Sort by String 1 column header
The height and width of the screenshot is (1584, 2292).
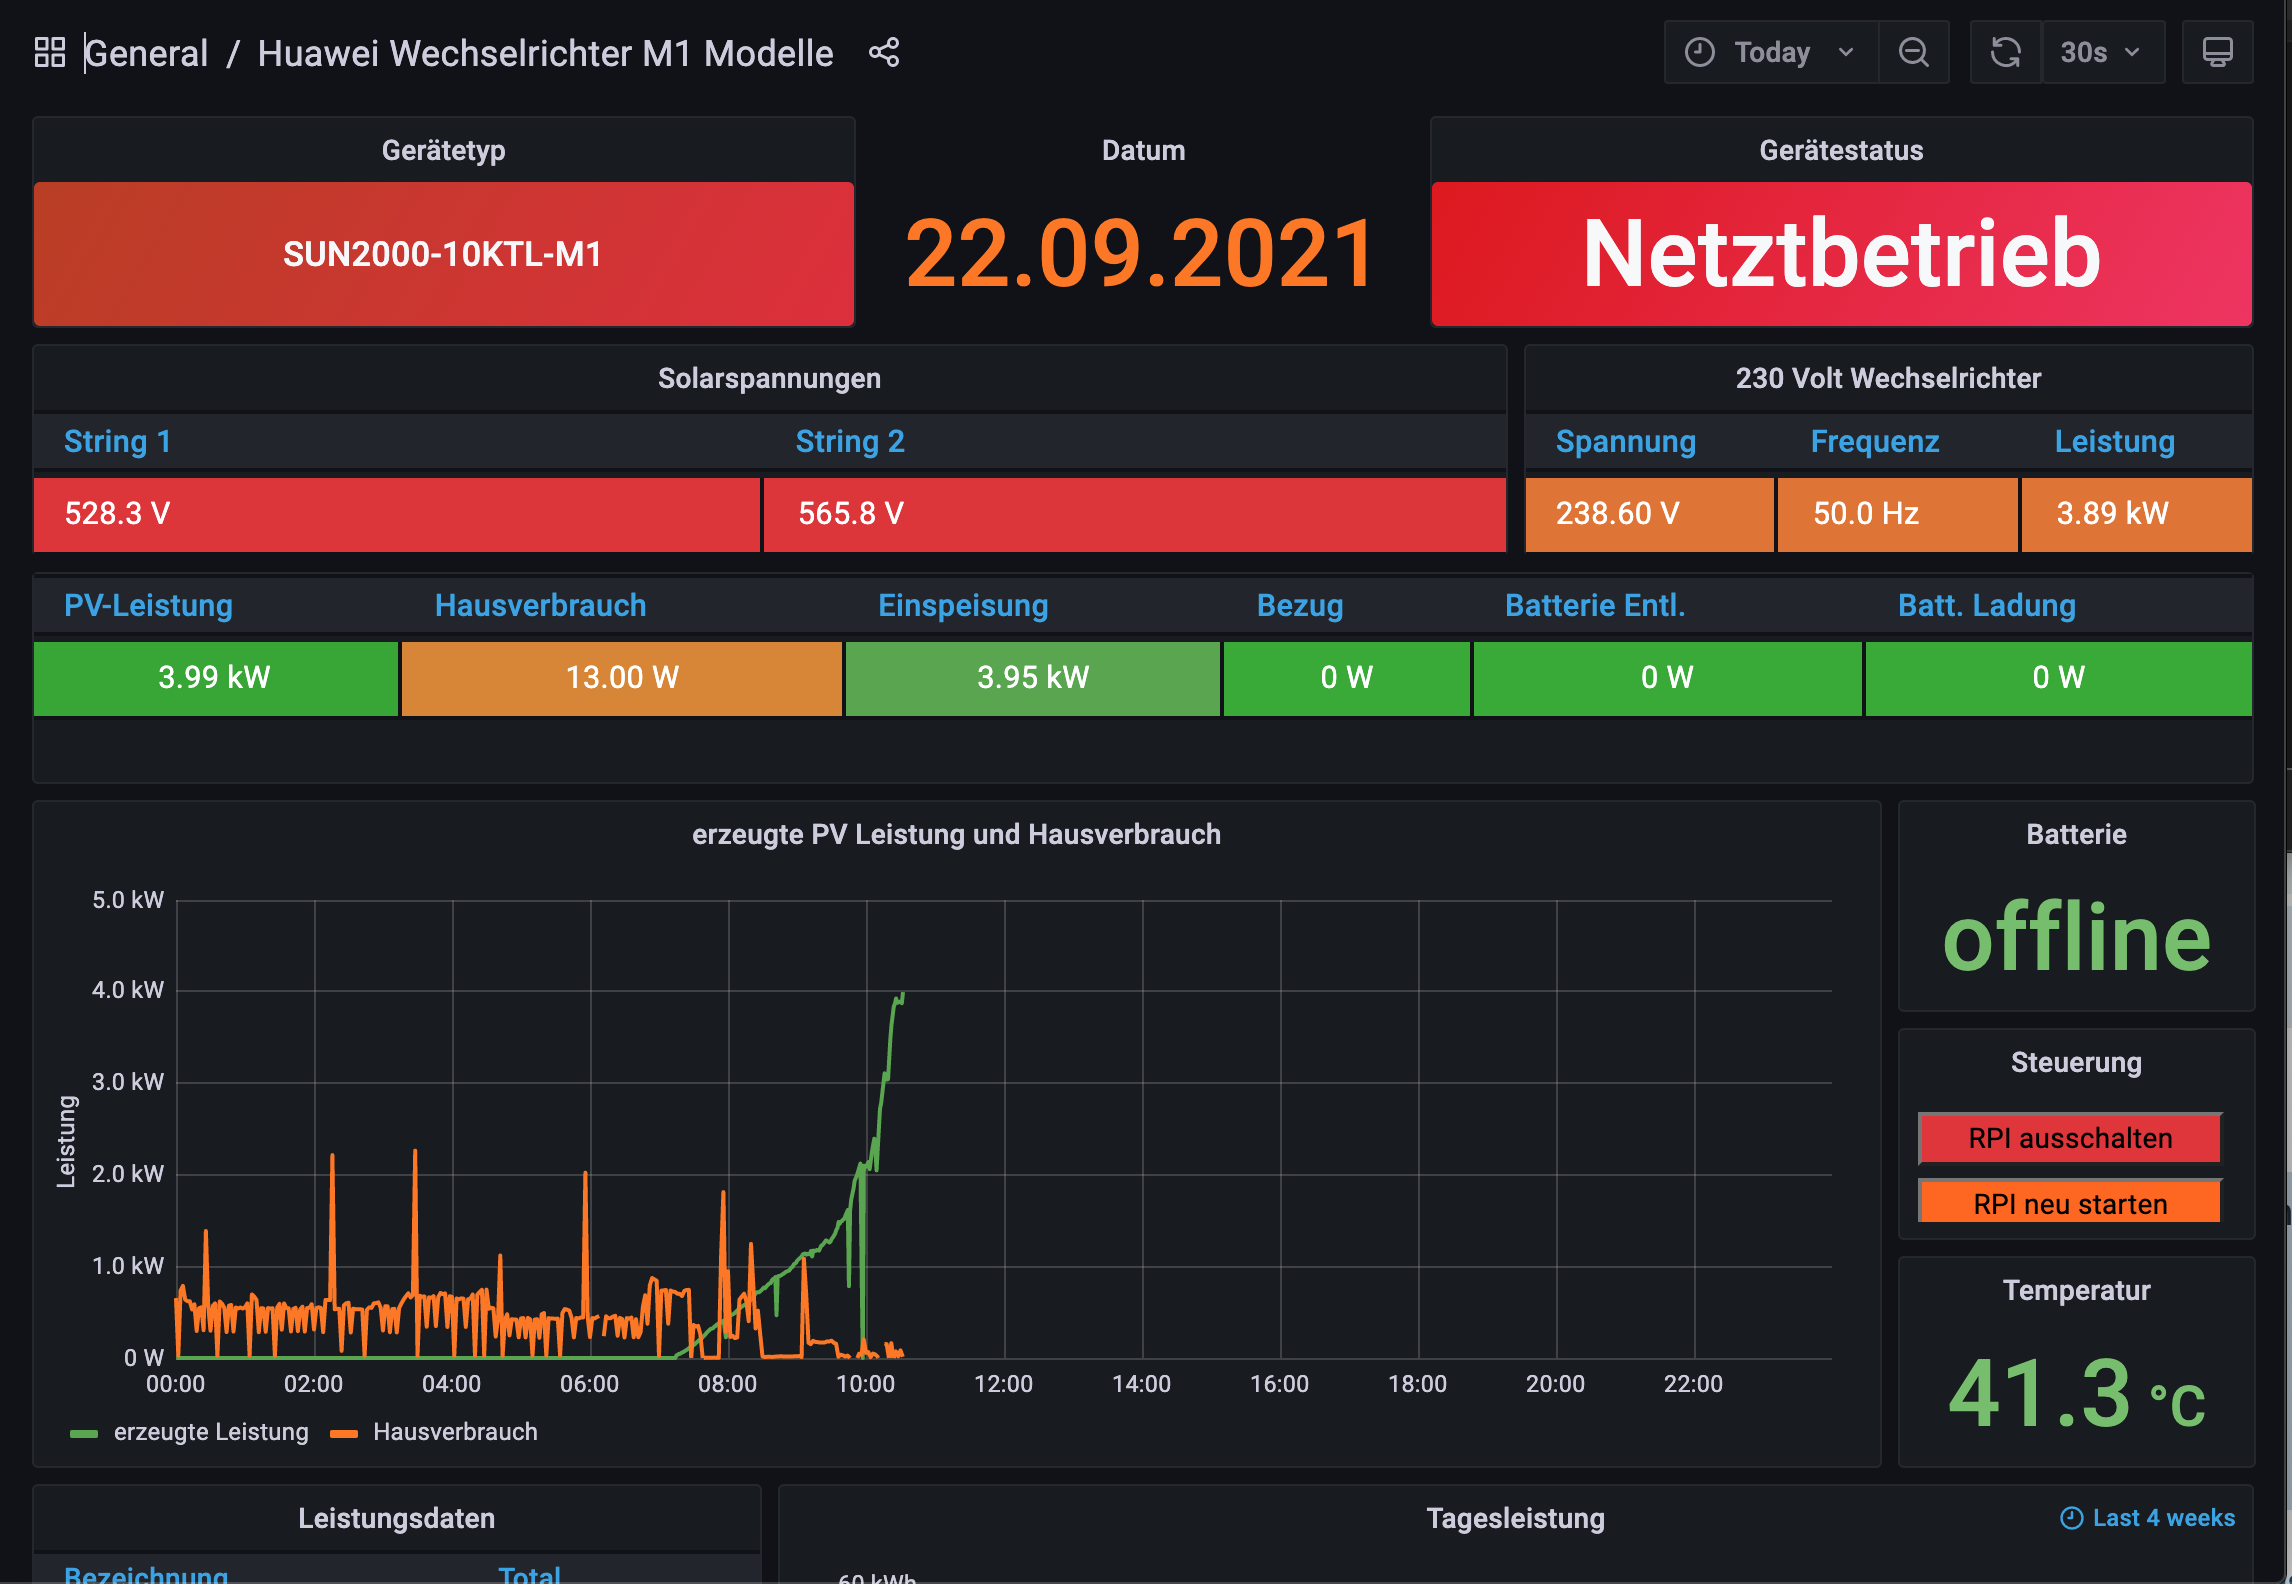pos(117,441)
